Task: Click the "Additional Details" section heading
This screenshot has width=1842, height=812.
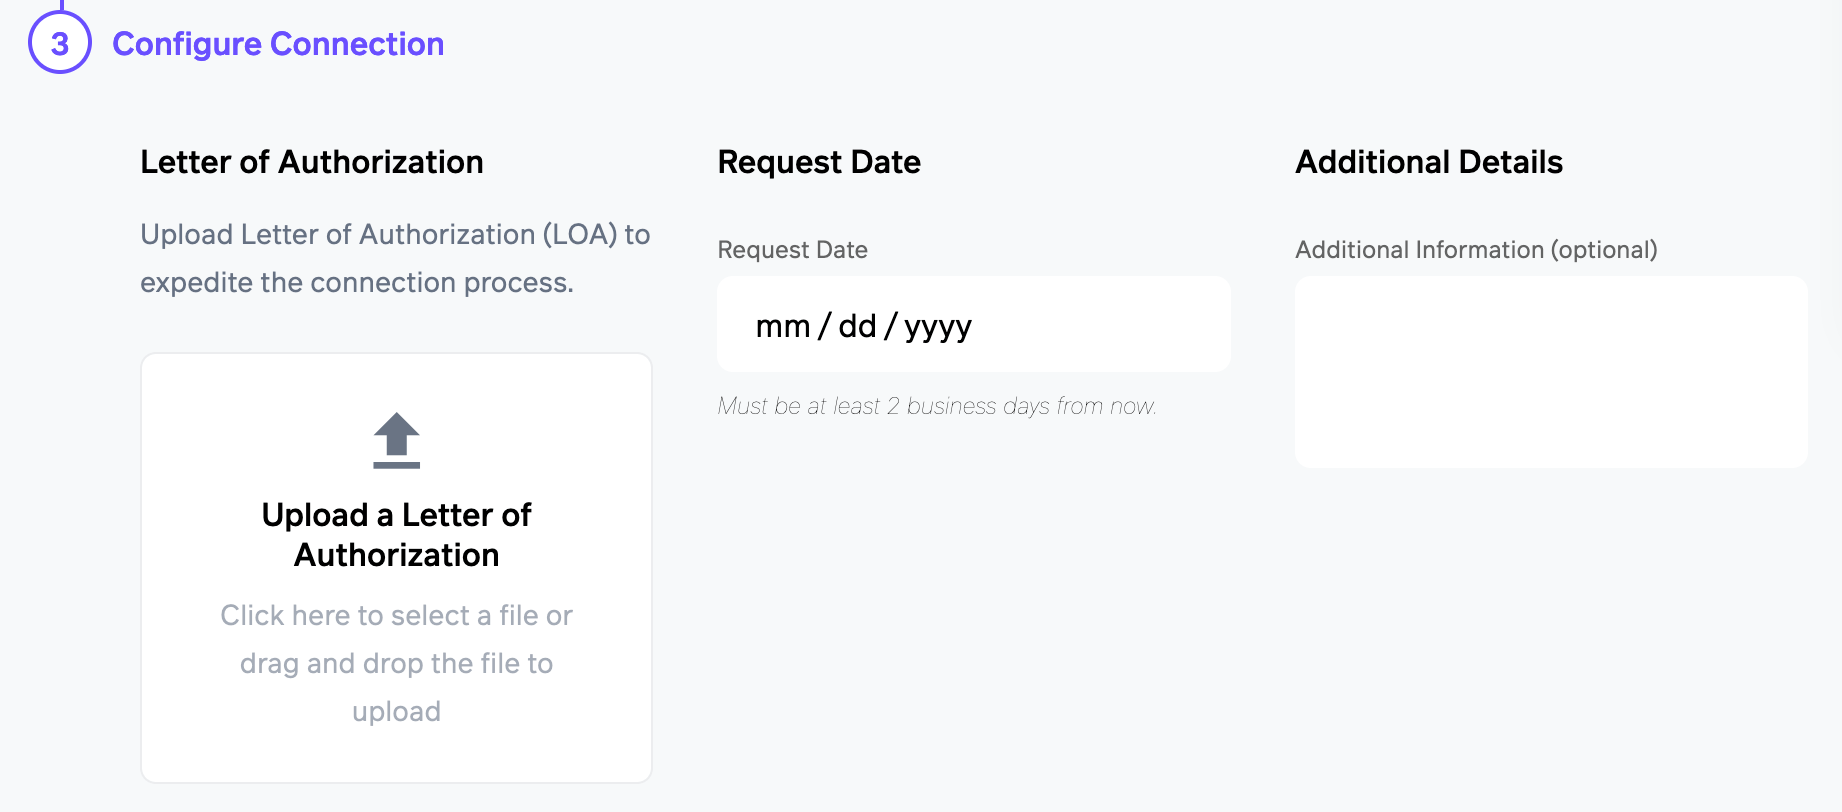Action: 1428,162
